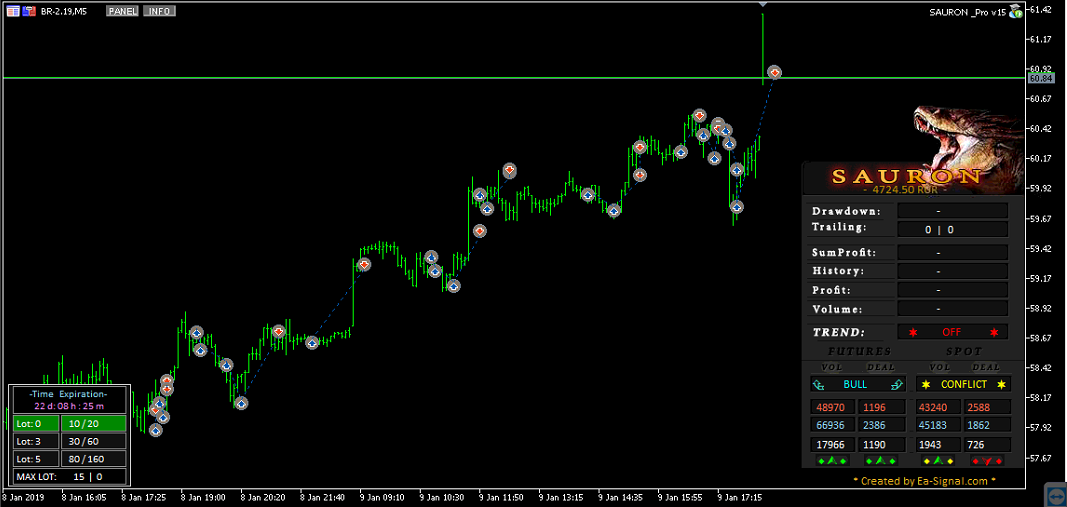The height and width of the screenshot is (507, 1067).
Task: Click the Volume value field
Action: 952,309
